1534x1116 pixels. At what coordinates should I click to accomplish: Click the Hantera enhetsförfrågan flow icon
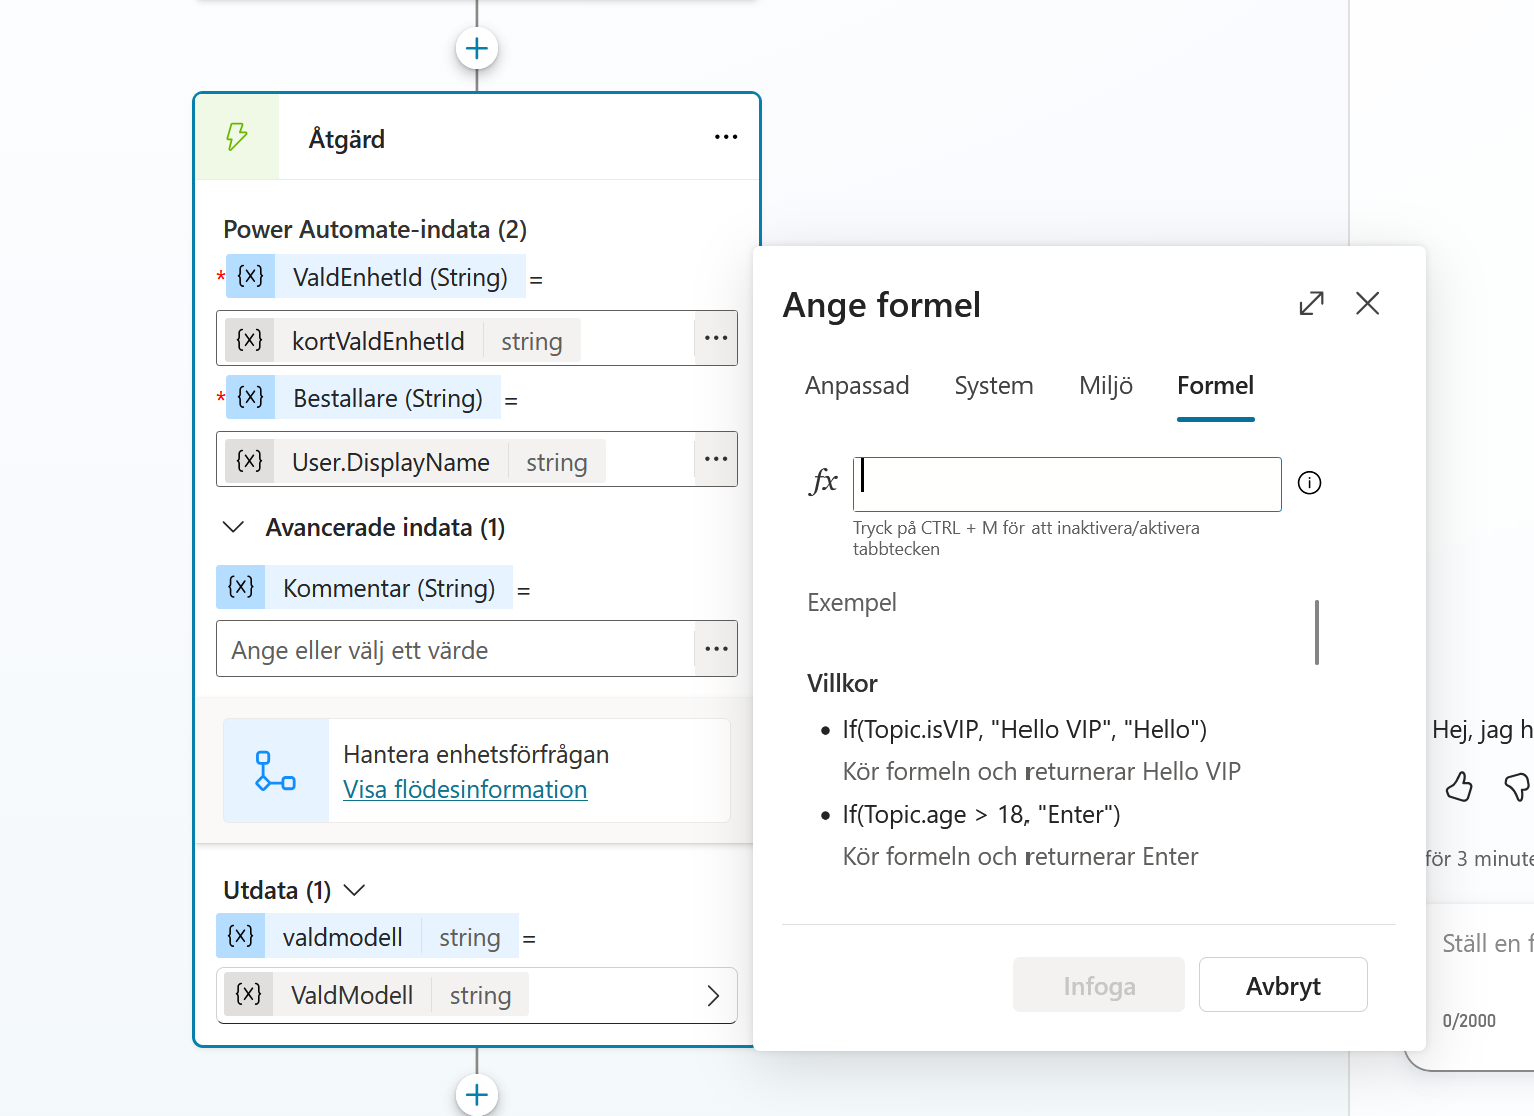(276, 771)
